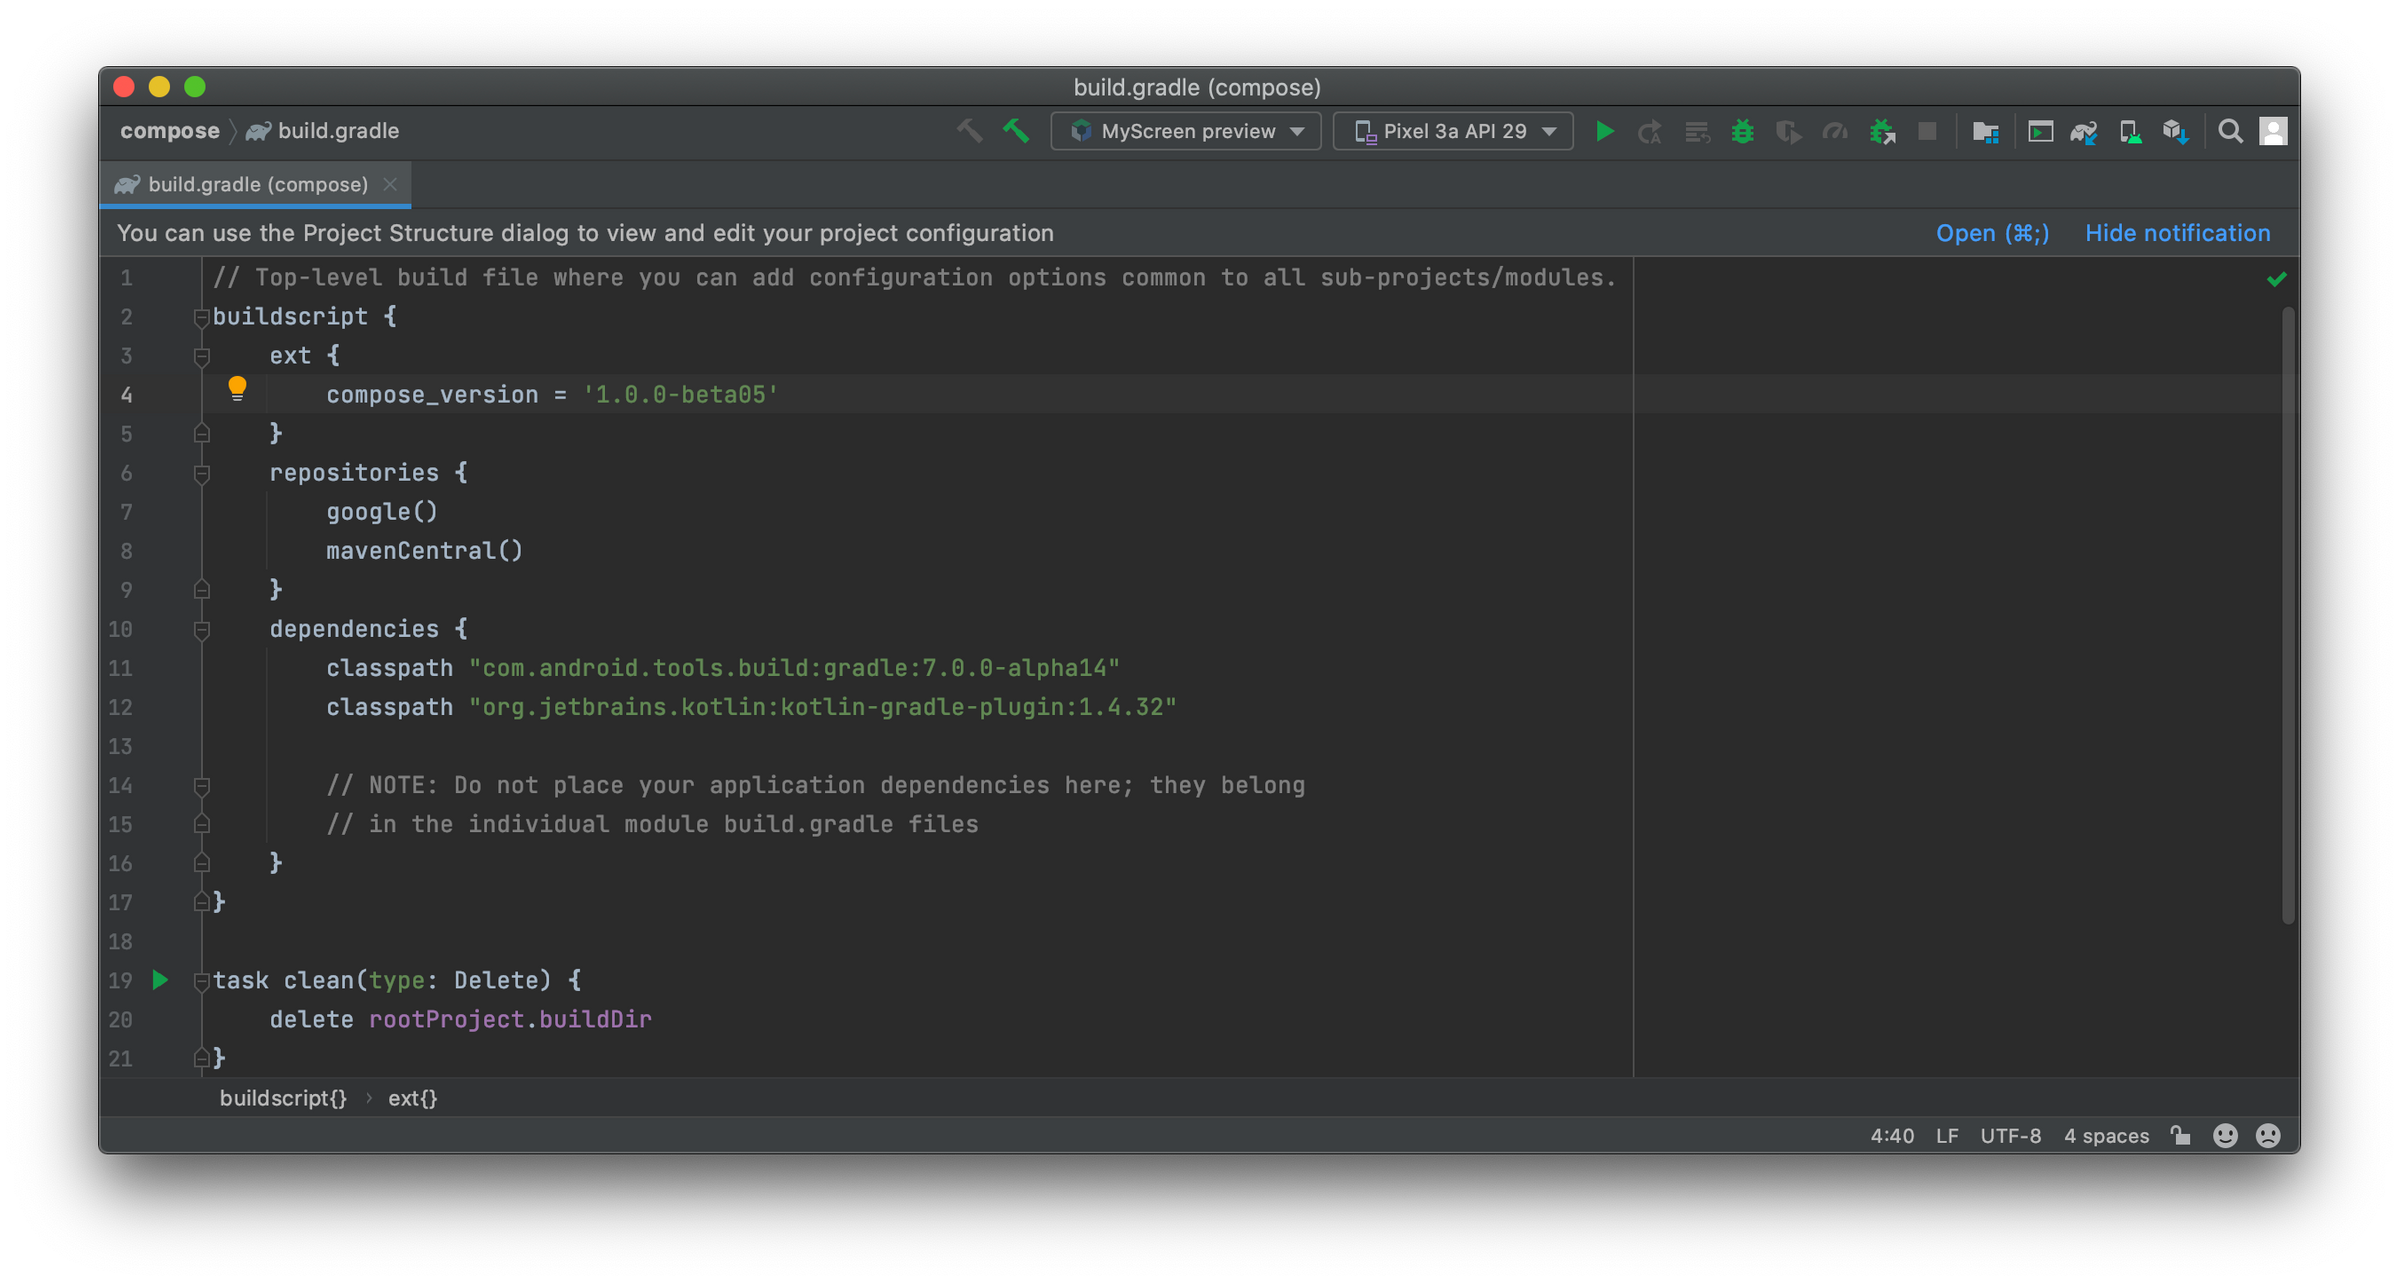Click the compose breadcrumb in navigation bar
This screenshot has height=1285, width=2400.
(x=170, y=131)
